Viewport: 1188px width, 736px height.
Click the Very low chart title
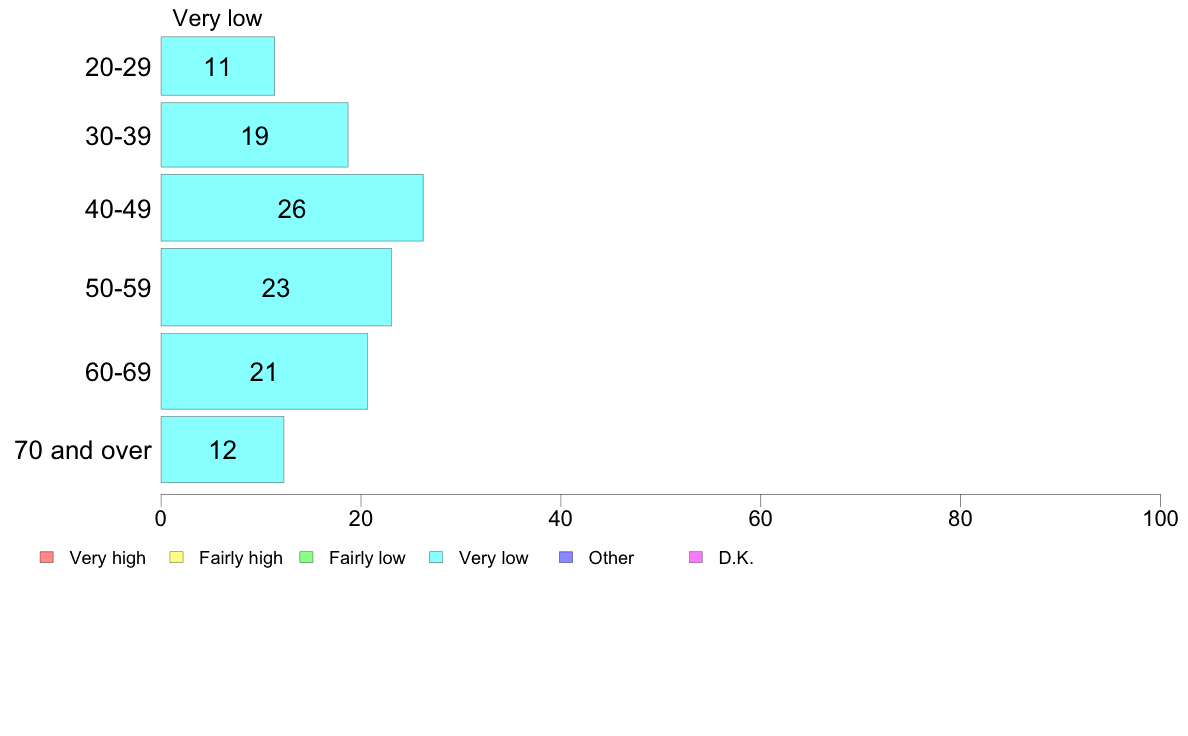pos(217,18)
